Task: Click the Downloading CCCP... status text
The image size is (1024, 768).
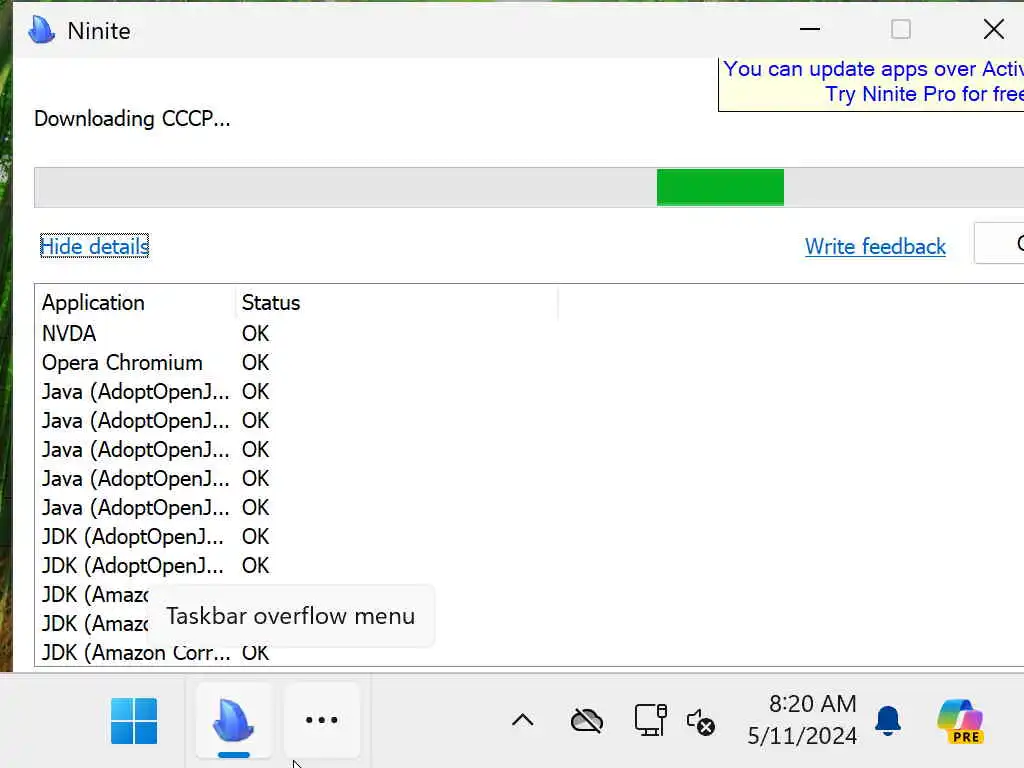Action: [x=132, y=119]
